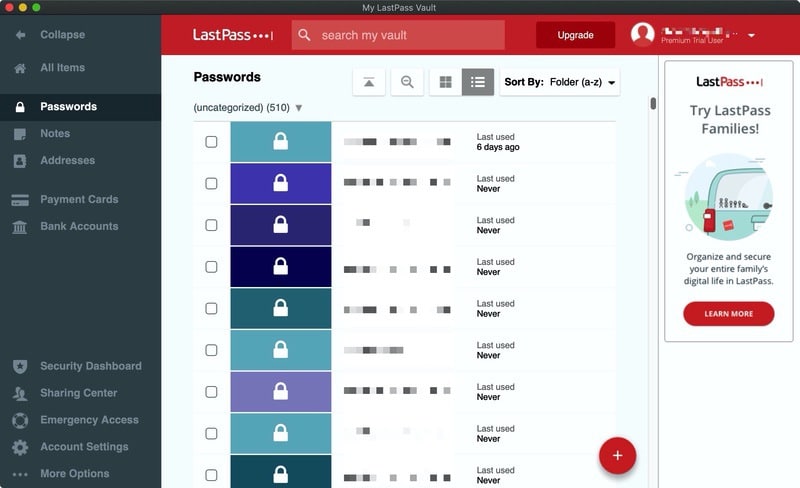Click the lavender purple lock tile

click(281, 392)
